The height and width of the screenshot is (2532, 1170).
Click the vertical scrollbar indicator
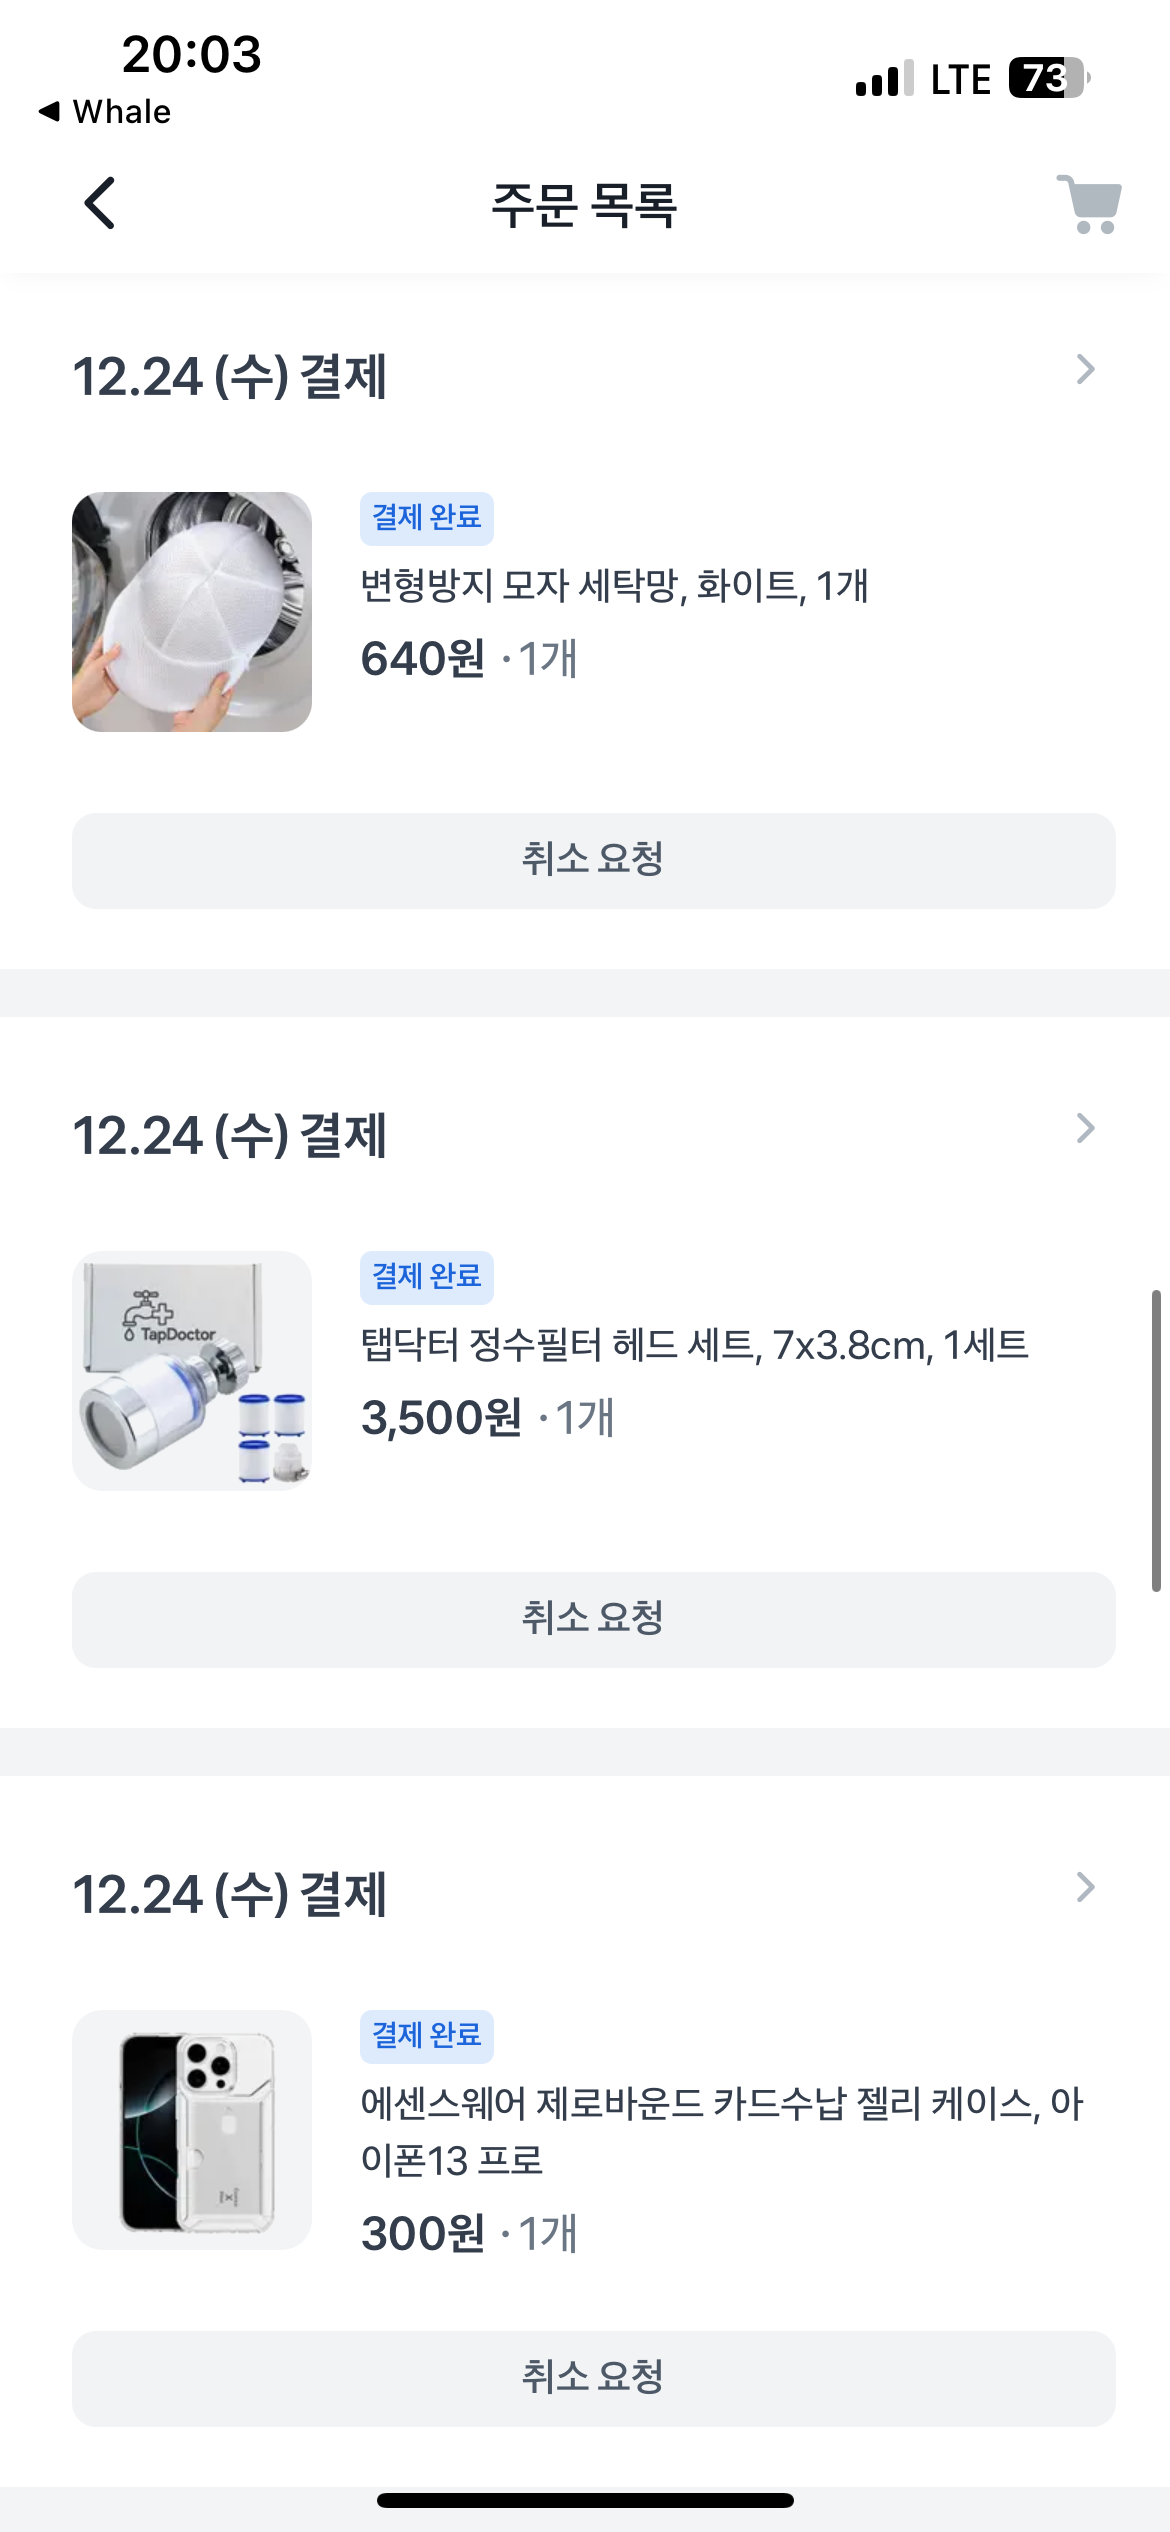pyautogui.click(x=1156, y=1440)
